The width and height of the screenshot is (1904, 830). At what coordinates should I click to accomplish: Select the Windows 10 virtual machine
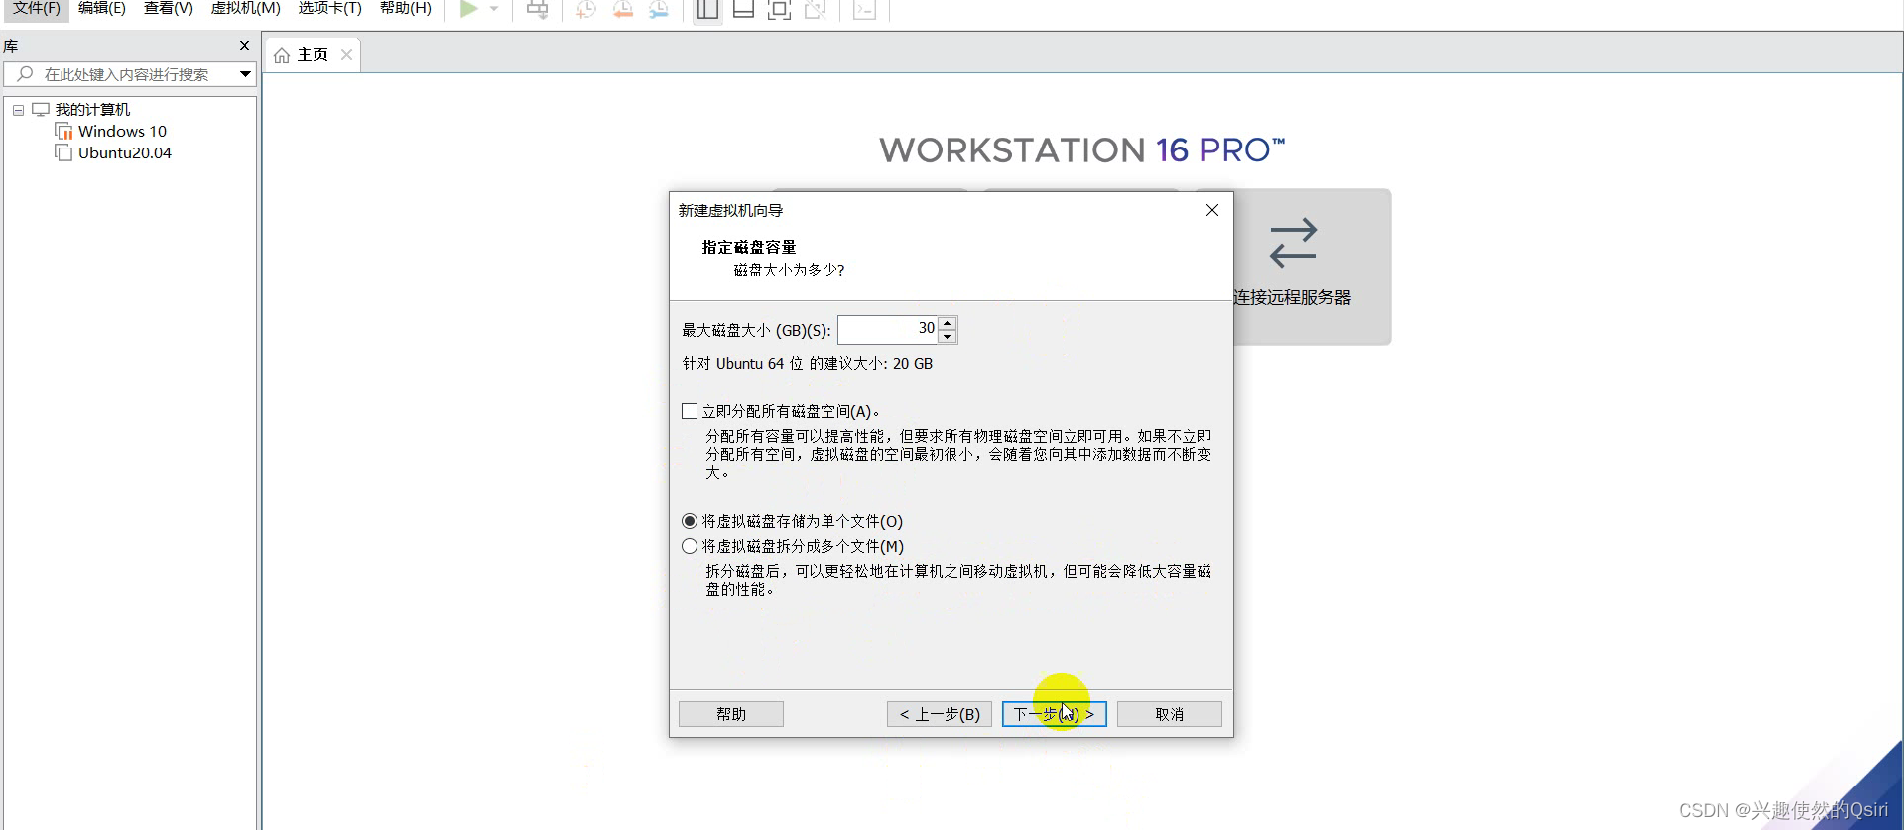pyautogui.click(x=122, y=132)
